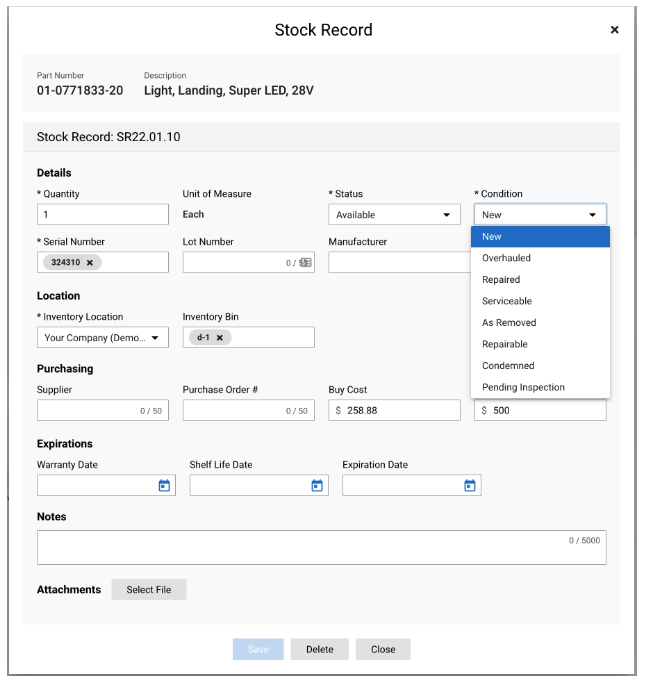
Task: Close the Stock Record dialog with X
Action: (x=614, y=30)
